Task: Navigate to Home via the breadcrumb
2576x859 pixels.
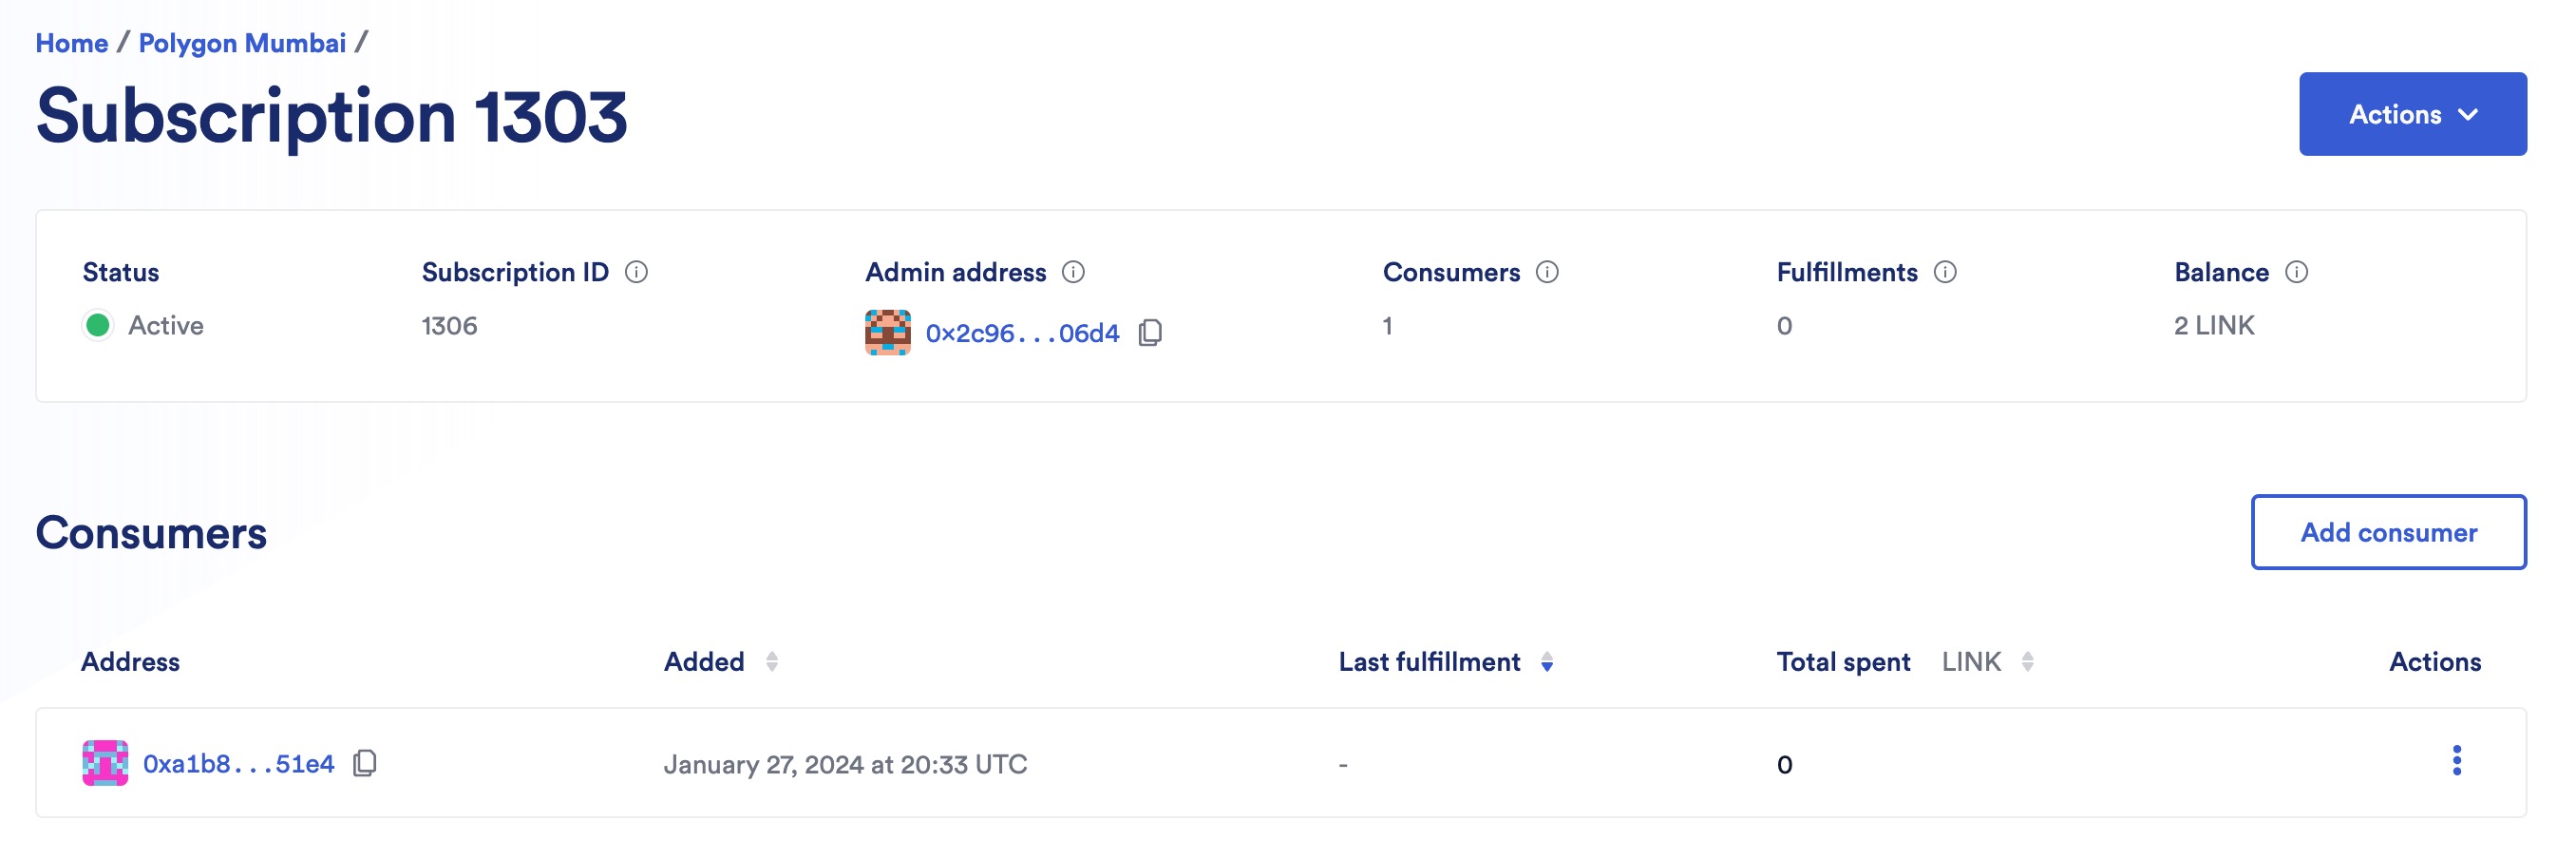Action: (x=71, y=42)
